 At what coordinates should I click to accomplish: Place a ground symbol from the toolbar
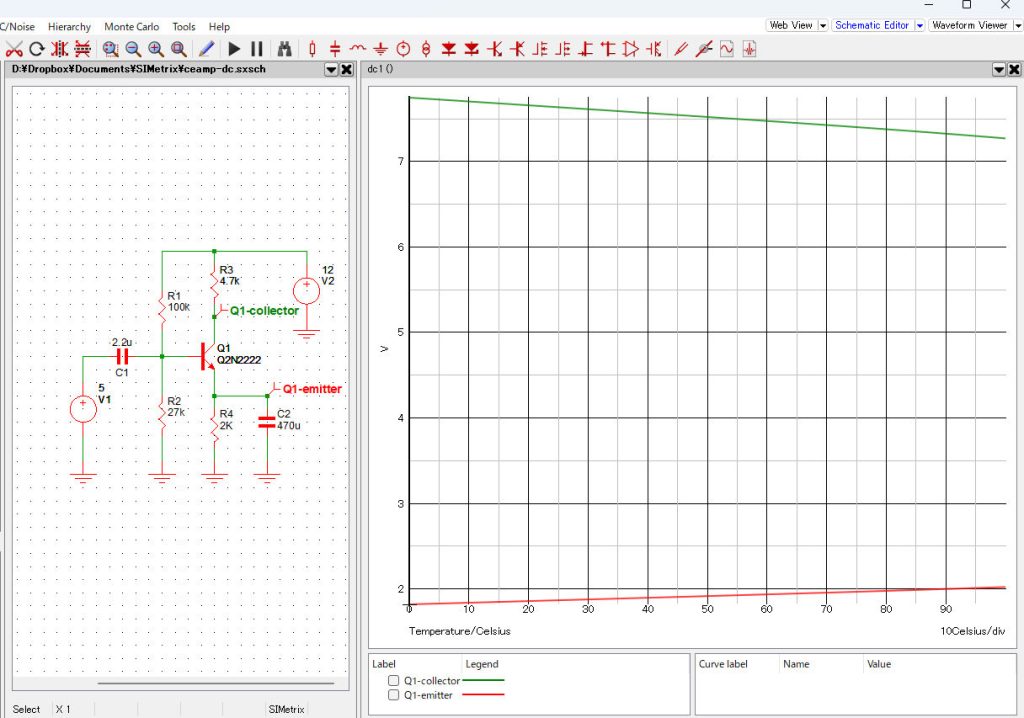point(381,48)
